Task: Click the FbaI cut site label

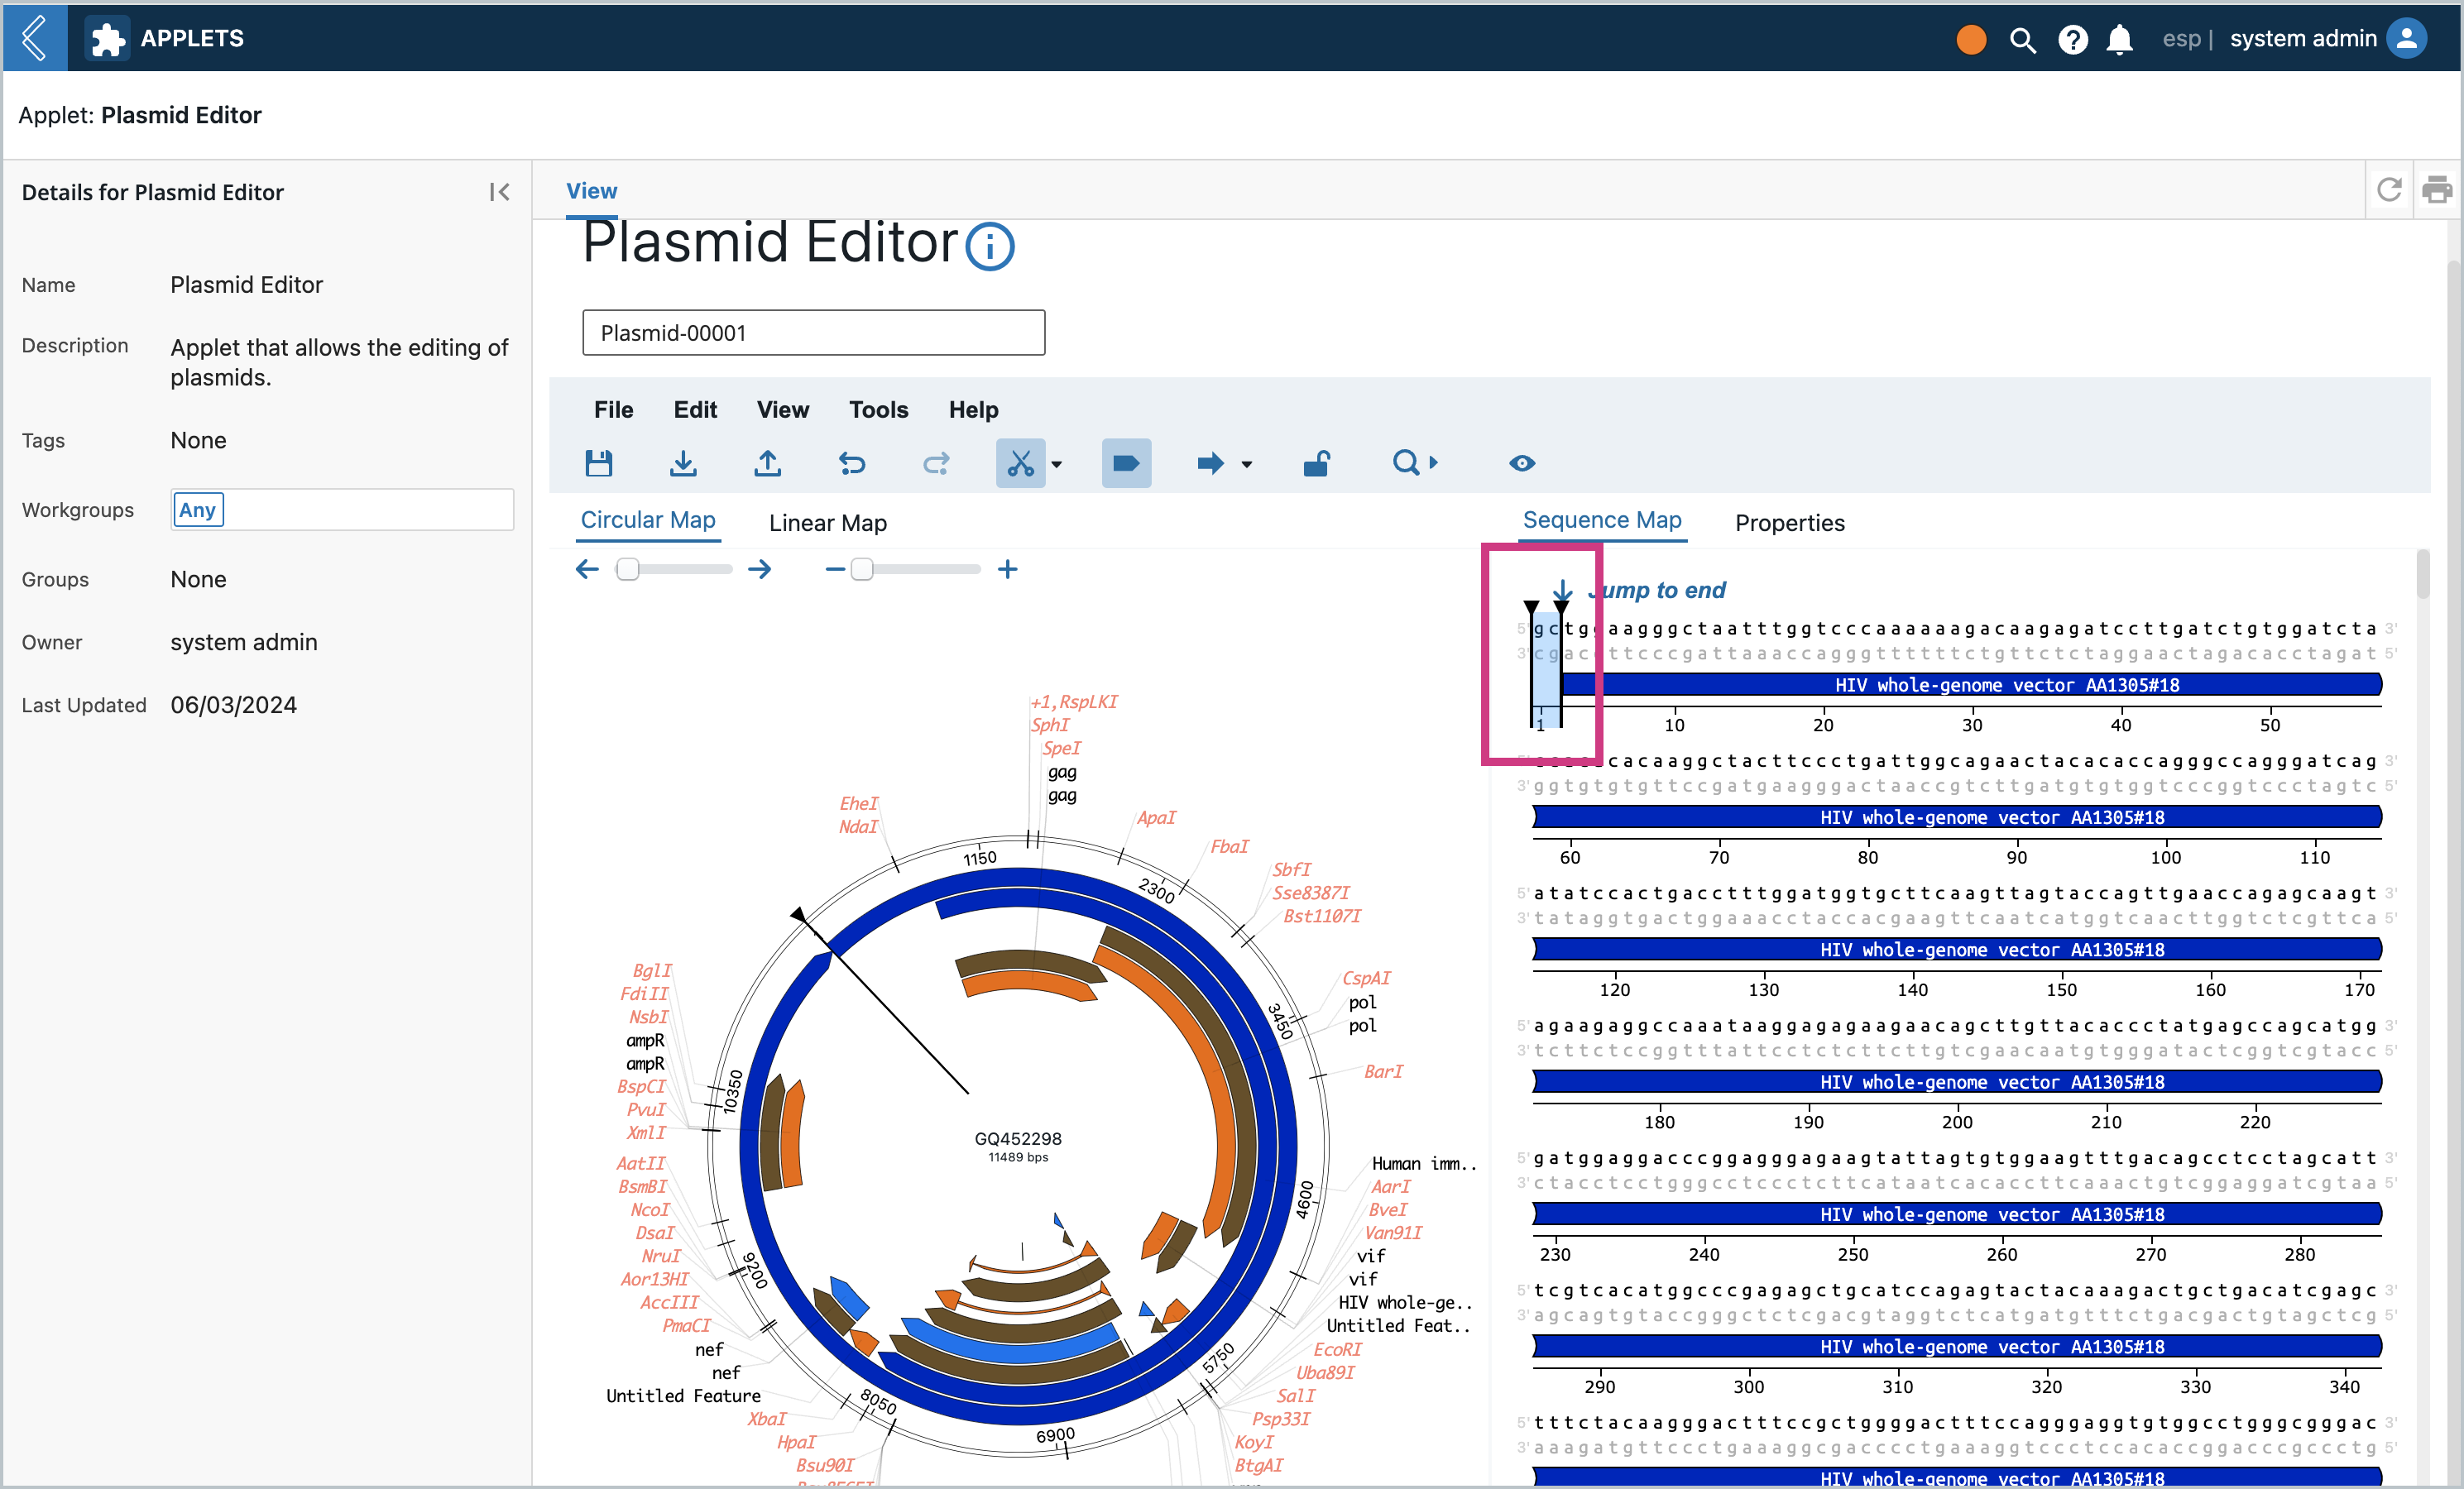Action: (1229, 846)
